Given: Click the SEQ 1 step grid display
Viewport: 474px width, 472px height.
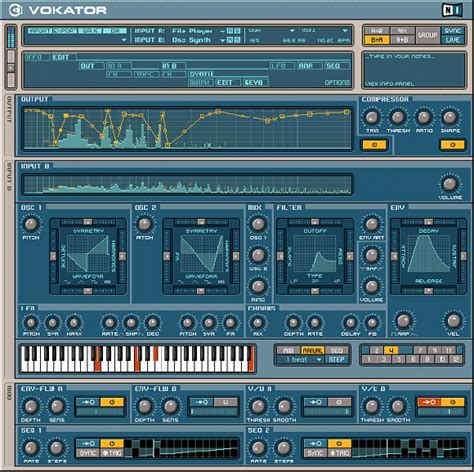Looking at the screenshot, I should tap(182, 448).
